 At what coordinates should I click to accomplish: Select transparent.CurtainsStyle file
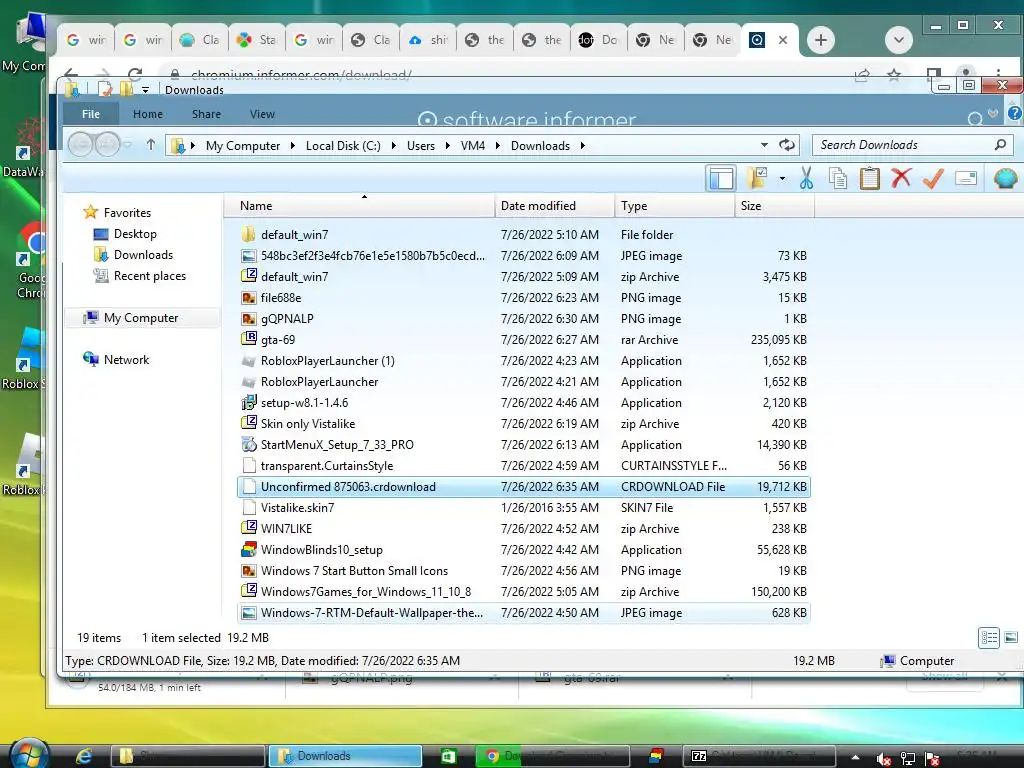click(x=524, y=466)
